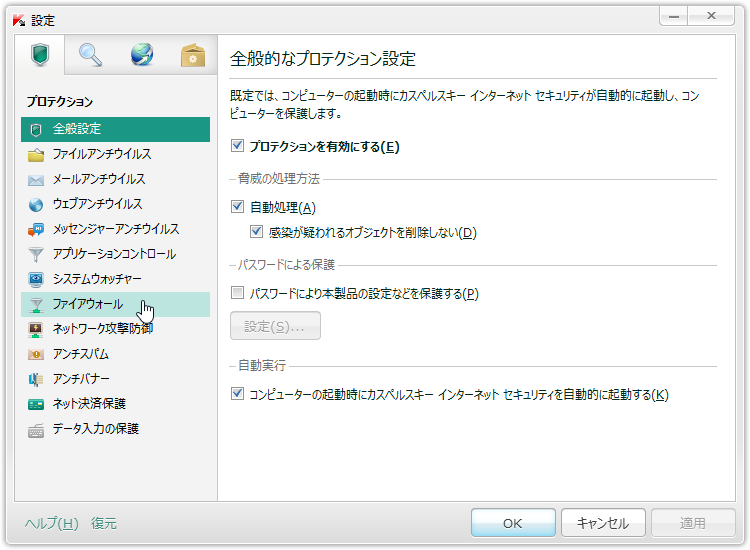Open the Protection shield tab
Viewport: 750px width, 550px height.
40,55
